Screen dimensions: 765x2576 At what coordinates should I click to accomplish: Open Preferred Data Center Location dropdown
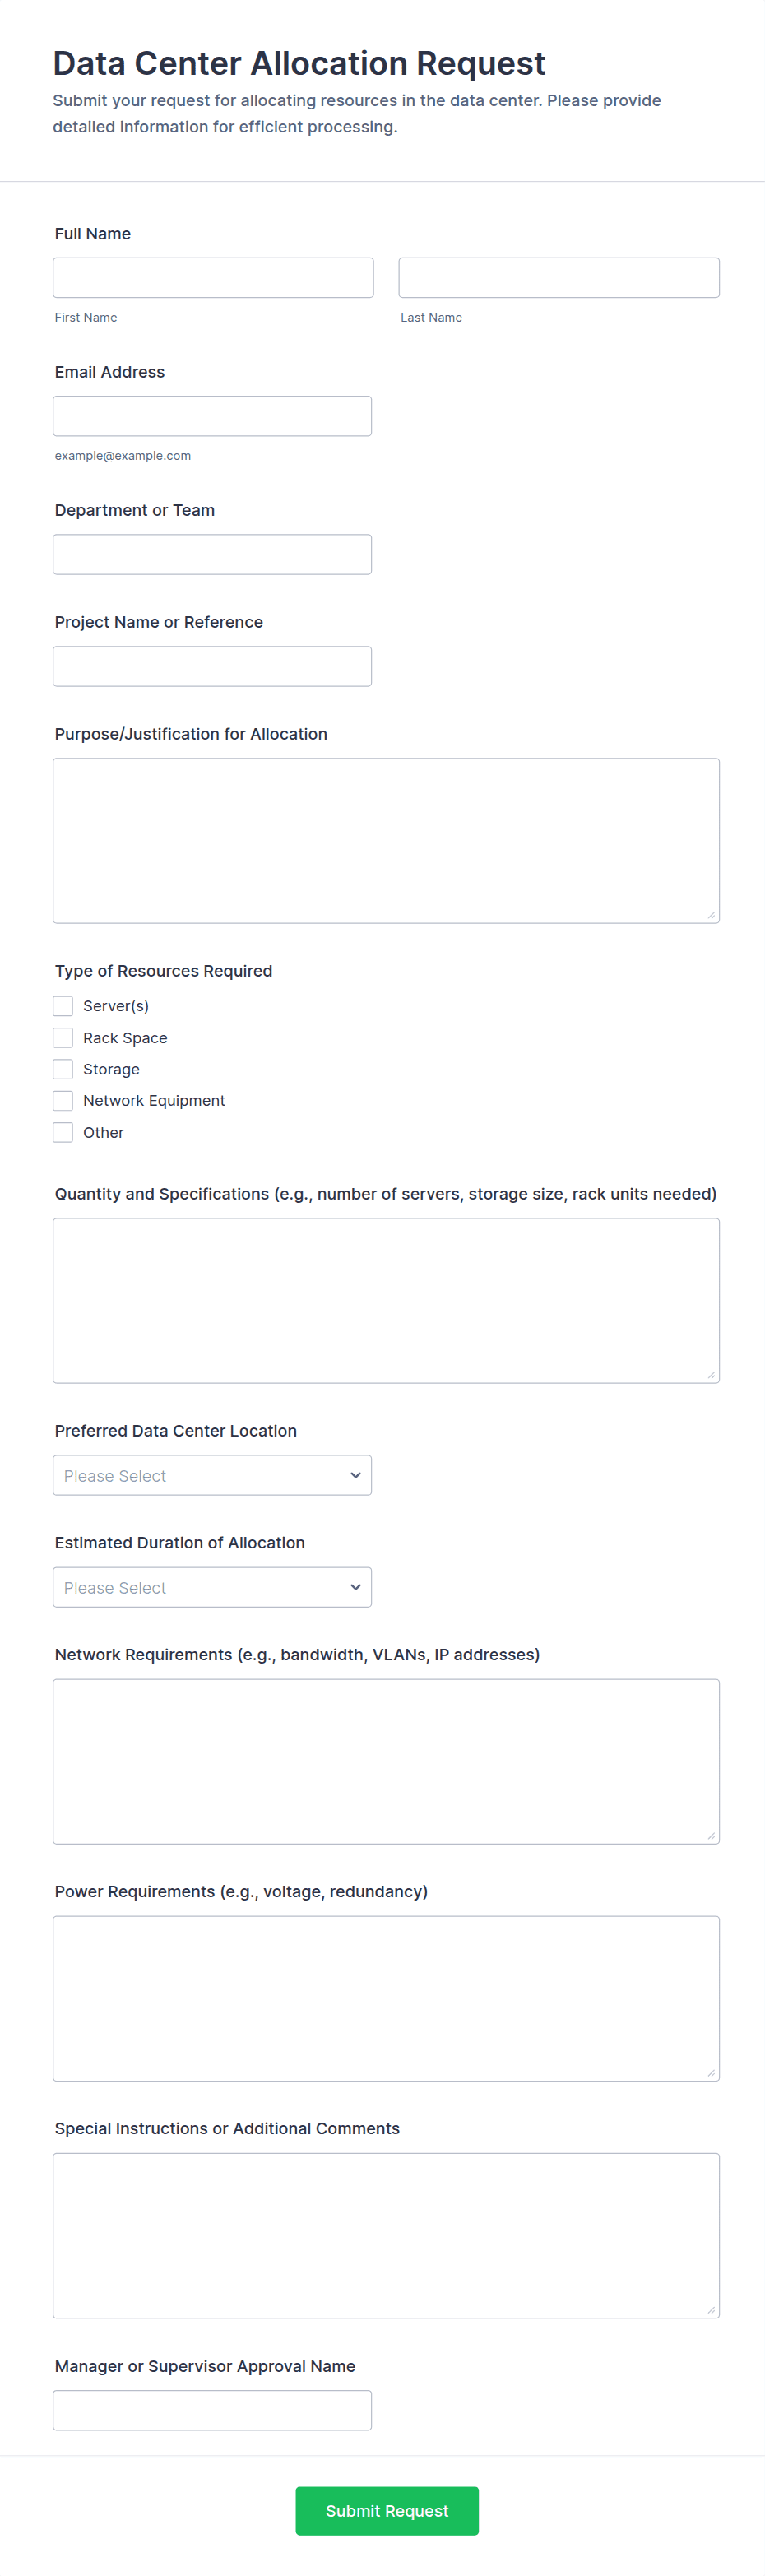click(212, 1476)
